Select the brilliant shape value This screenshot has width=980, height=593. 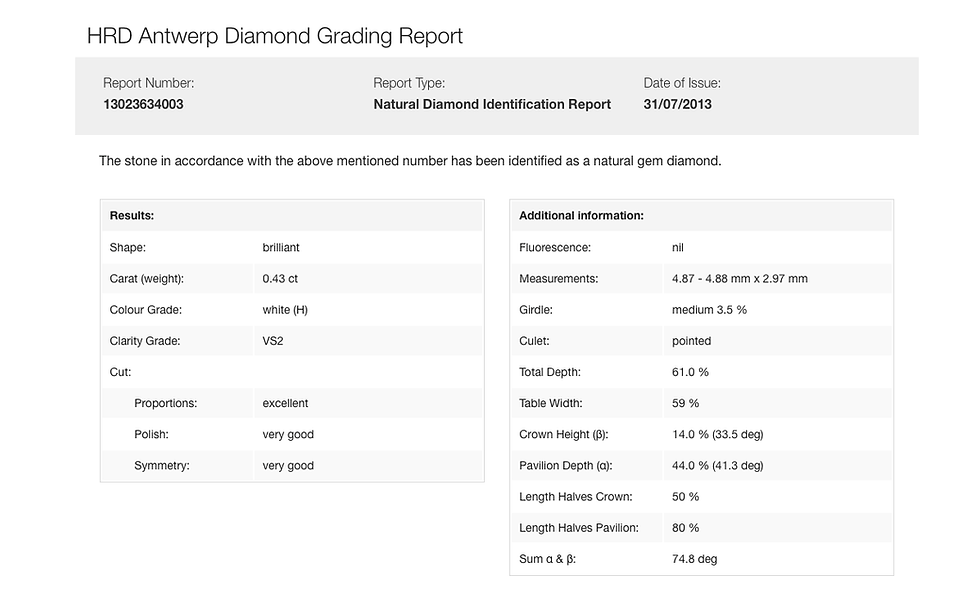[x=281, y=247]
